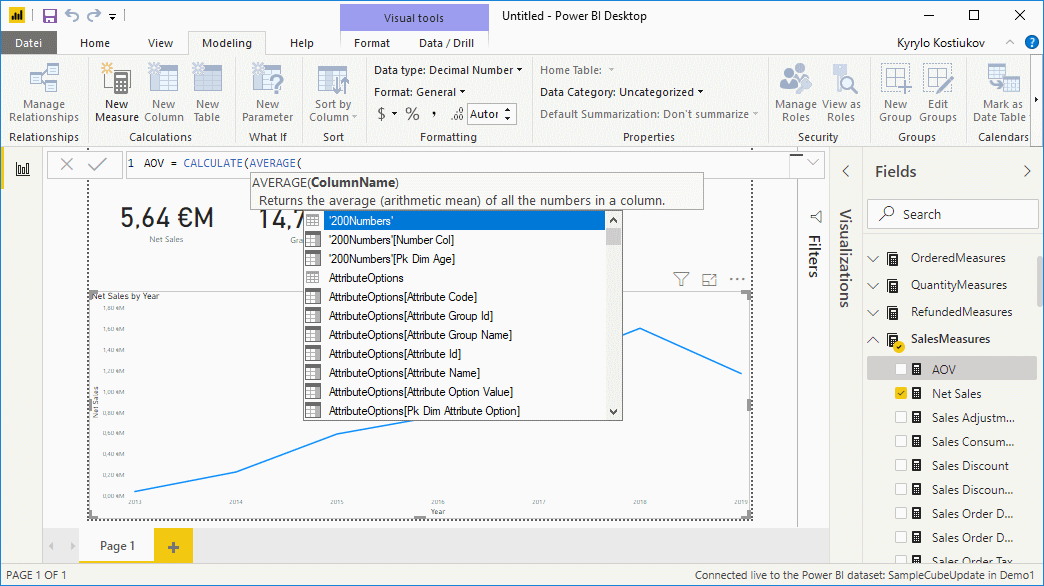Image resolution: width=1044 pixels, height=586 pixels.
Task: Collapse the Fields pane arrow
Action: [1027, 172]
